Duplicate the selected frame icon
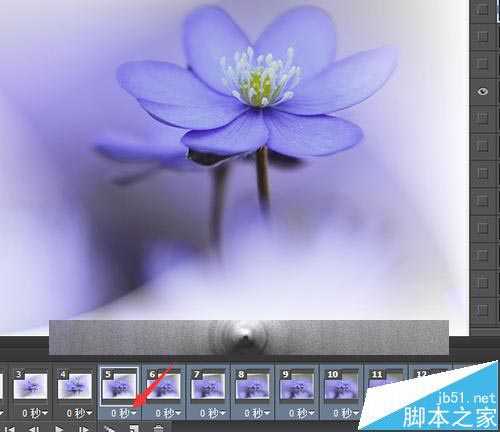 tap(134, 428)
